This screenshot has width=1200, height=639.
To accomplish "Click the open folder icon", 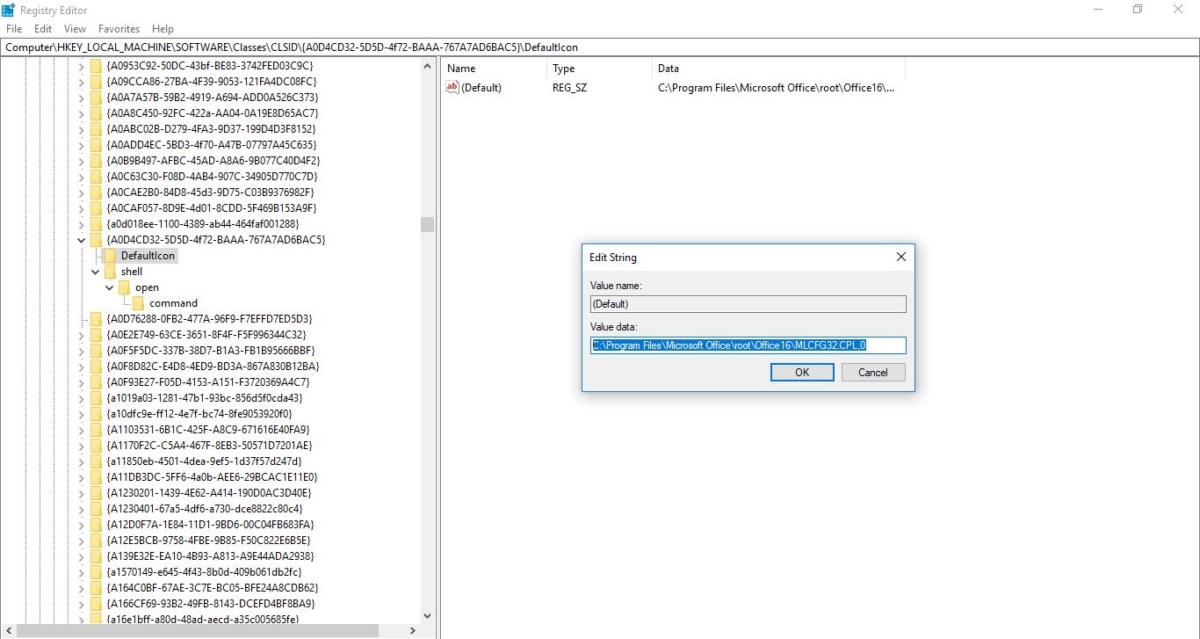I will pos(122,287).
